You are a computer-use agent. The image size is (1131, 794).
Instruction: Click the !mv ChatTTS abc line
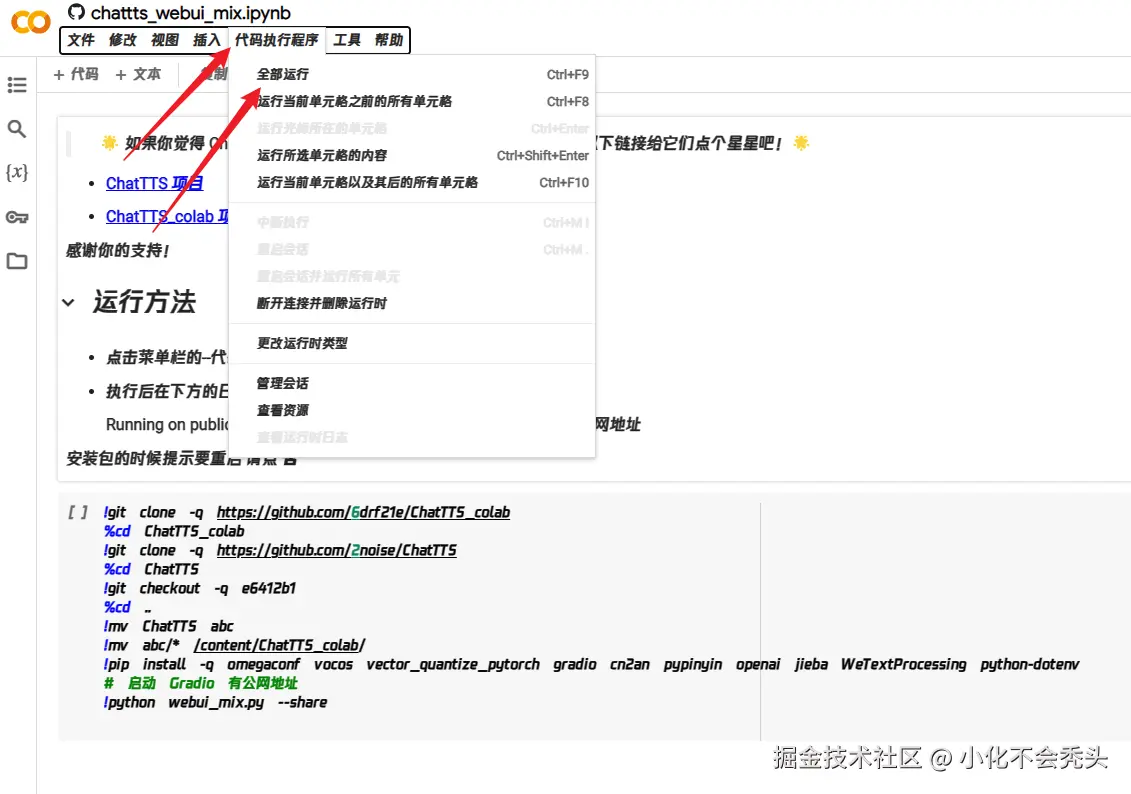pos(169,626)
